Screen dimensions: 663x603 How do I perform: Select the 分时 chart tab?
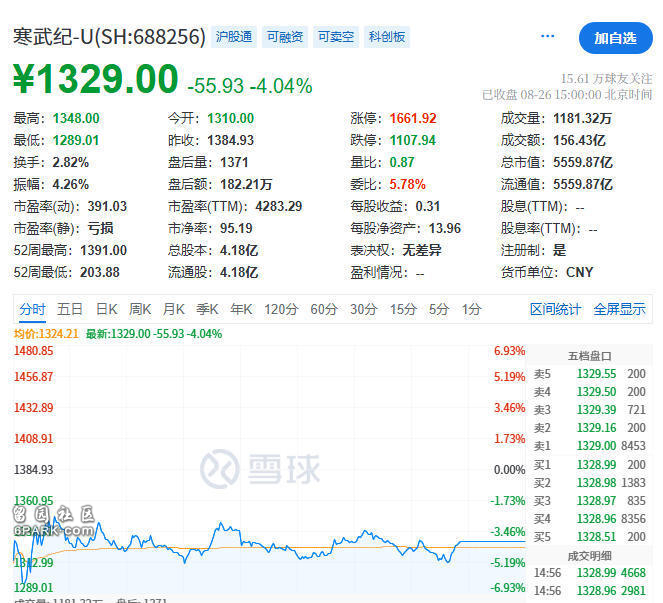(32, 309)
